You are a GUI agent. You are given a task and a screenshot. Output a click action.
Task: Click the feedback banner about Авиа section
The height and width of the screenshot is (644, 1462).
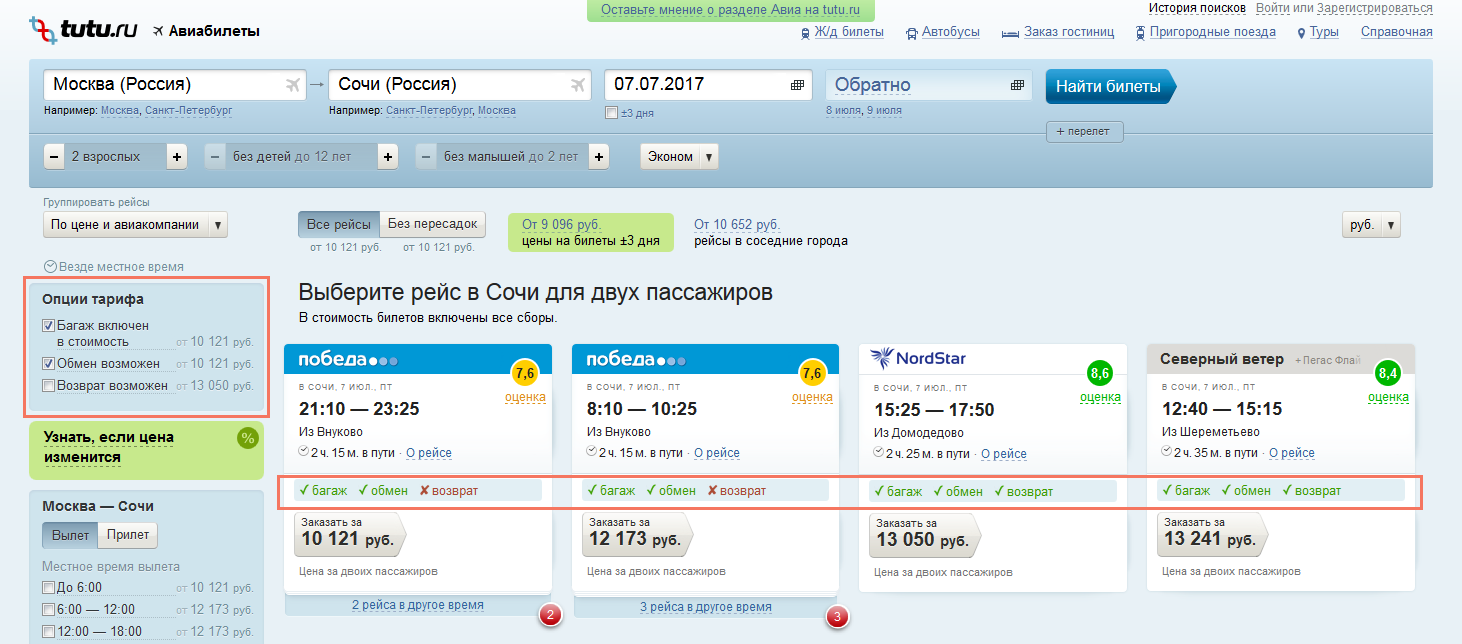click(x=731, y=10)
